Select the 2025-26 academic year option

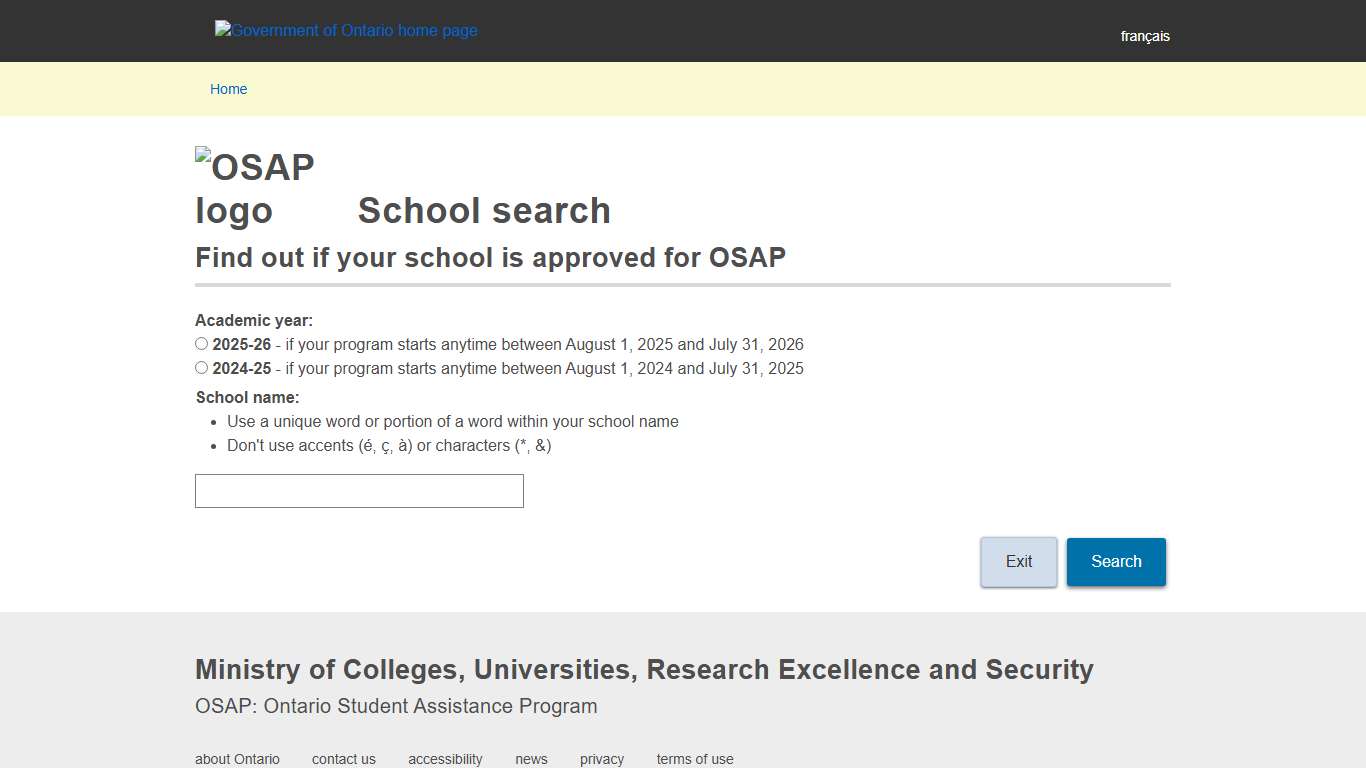201,343
